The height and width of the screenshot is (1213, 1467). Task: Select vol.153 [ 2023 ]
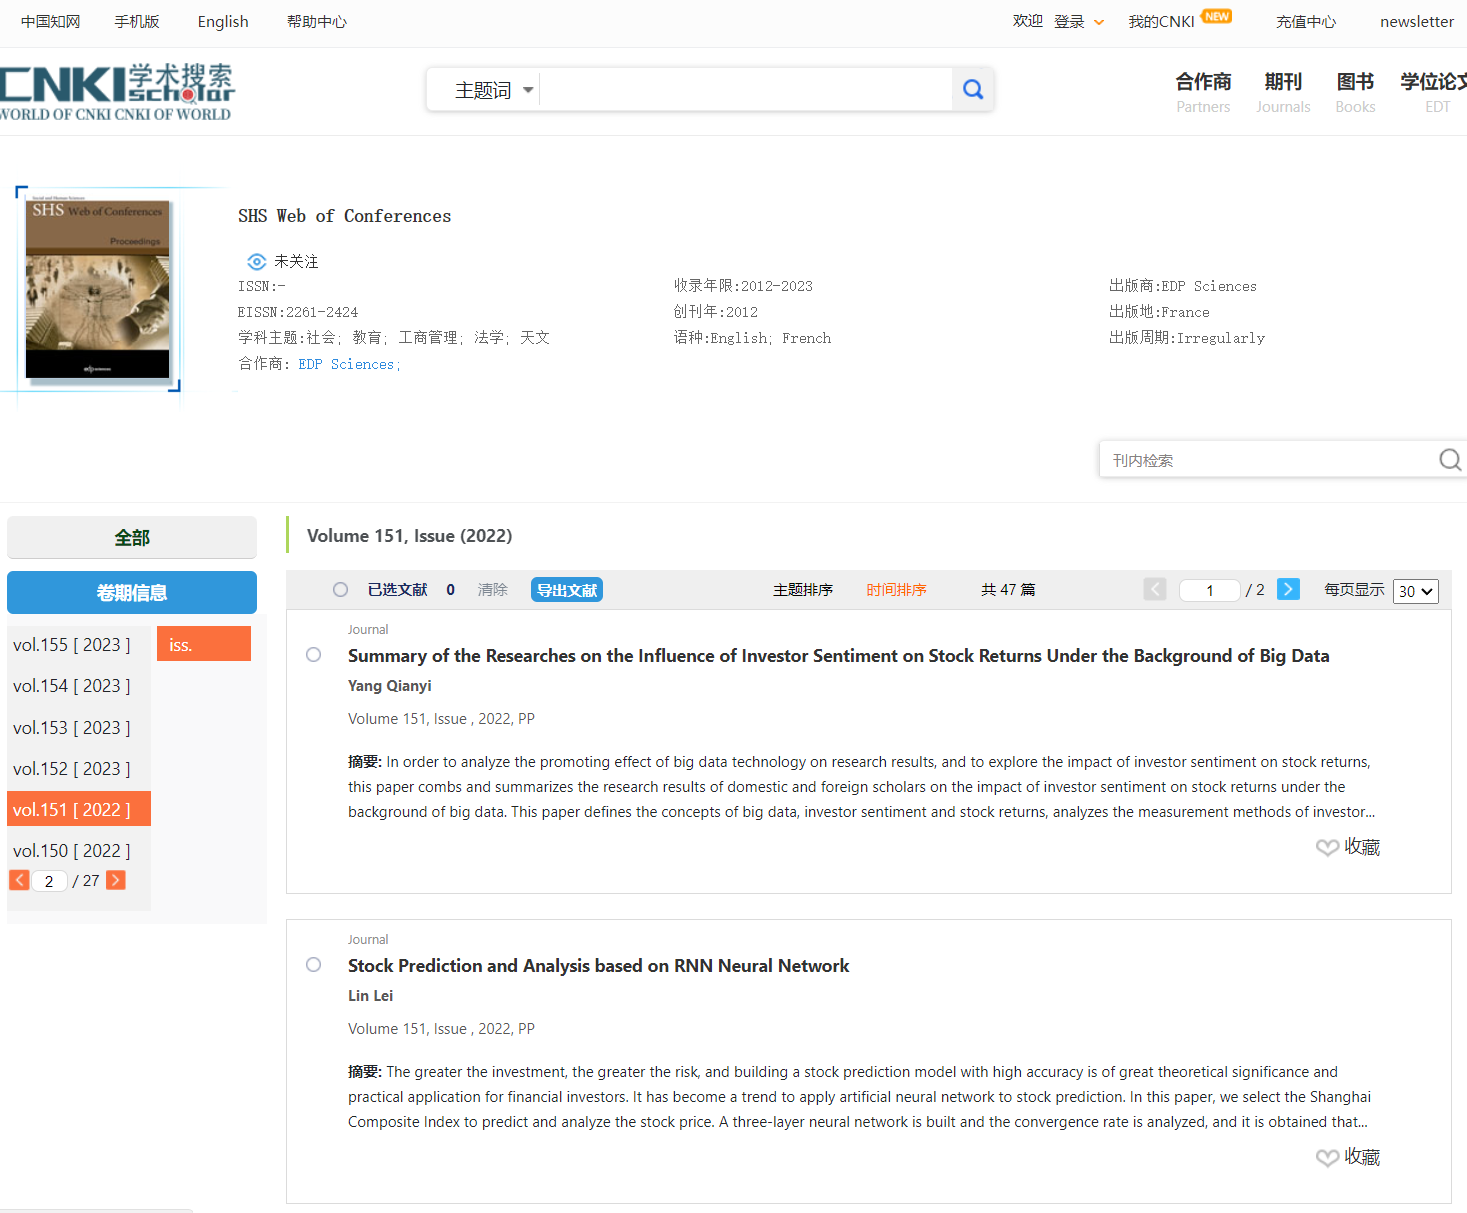[x=72, y=728]
